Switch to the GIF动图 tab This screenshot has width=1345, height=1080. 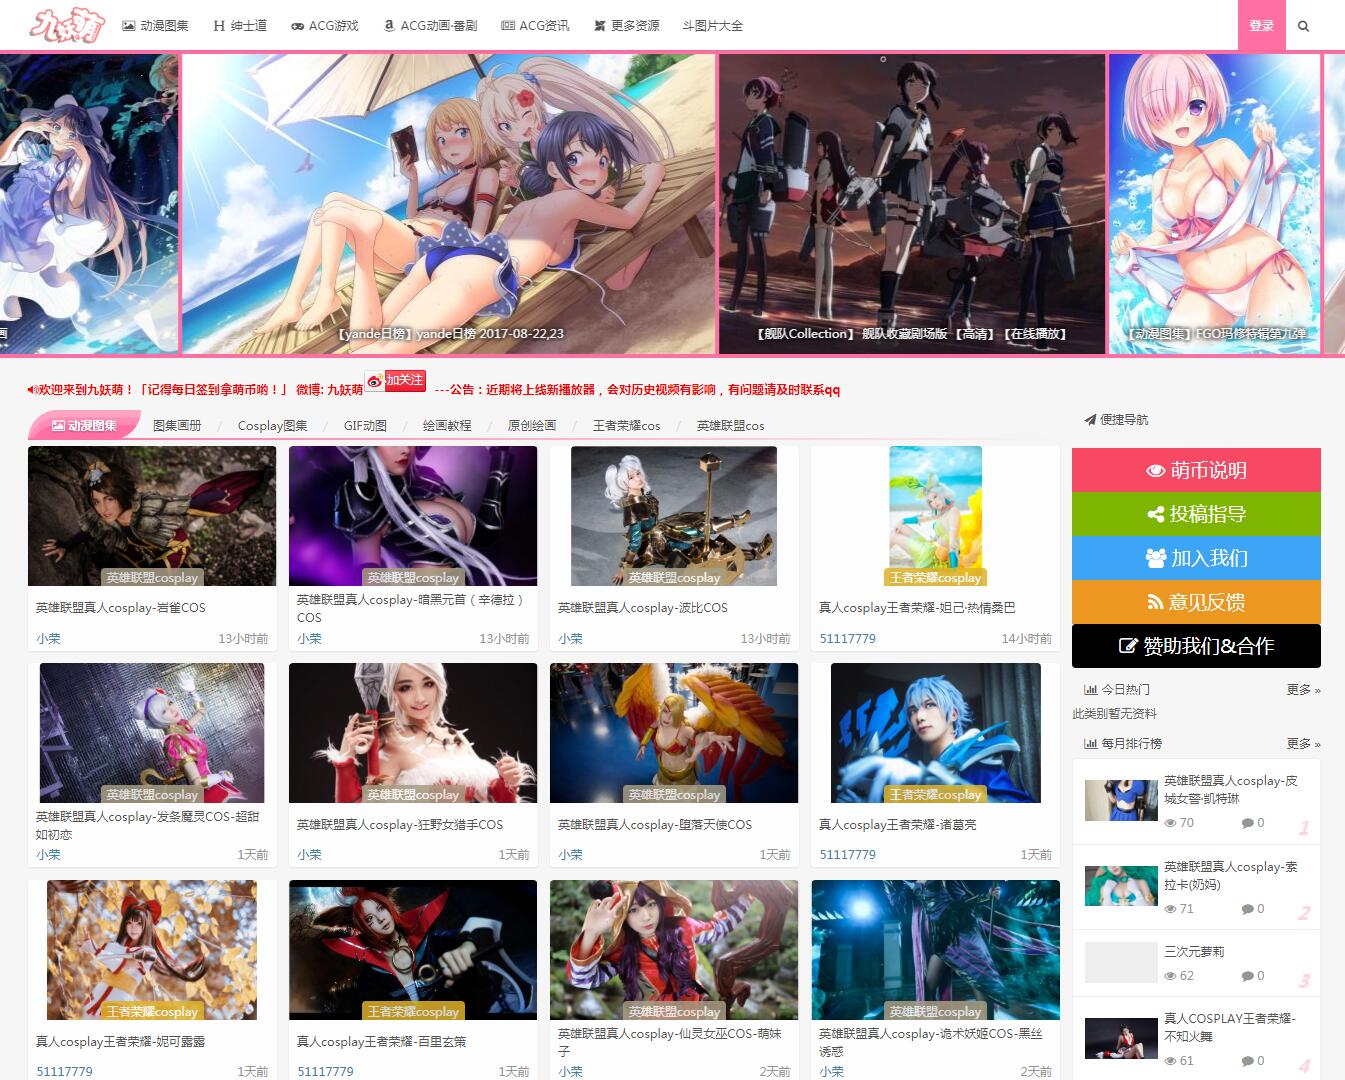365,426
